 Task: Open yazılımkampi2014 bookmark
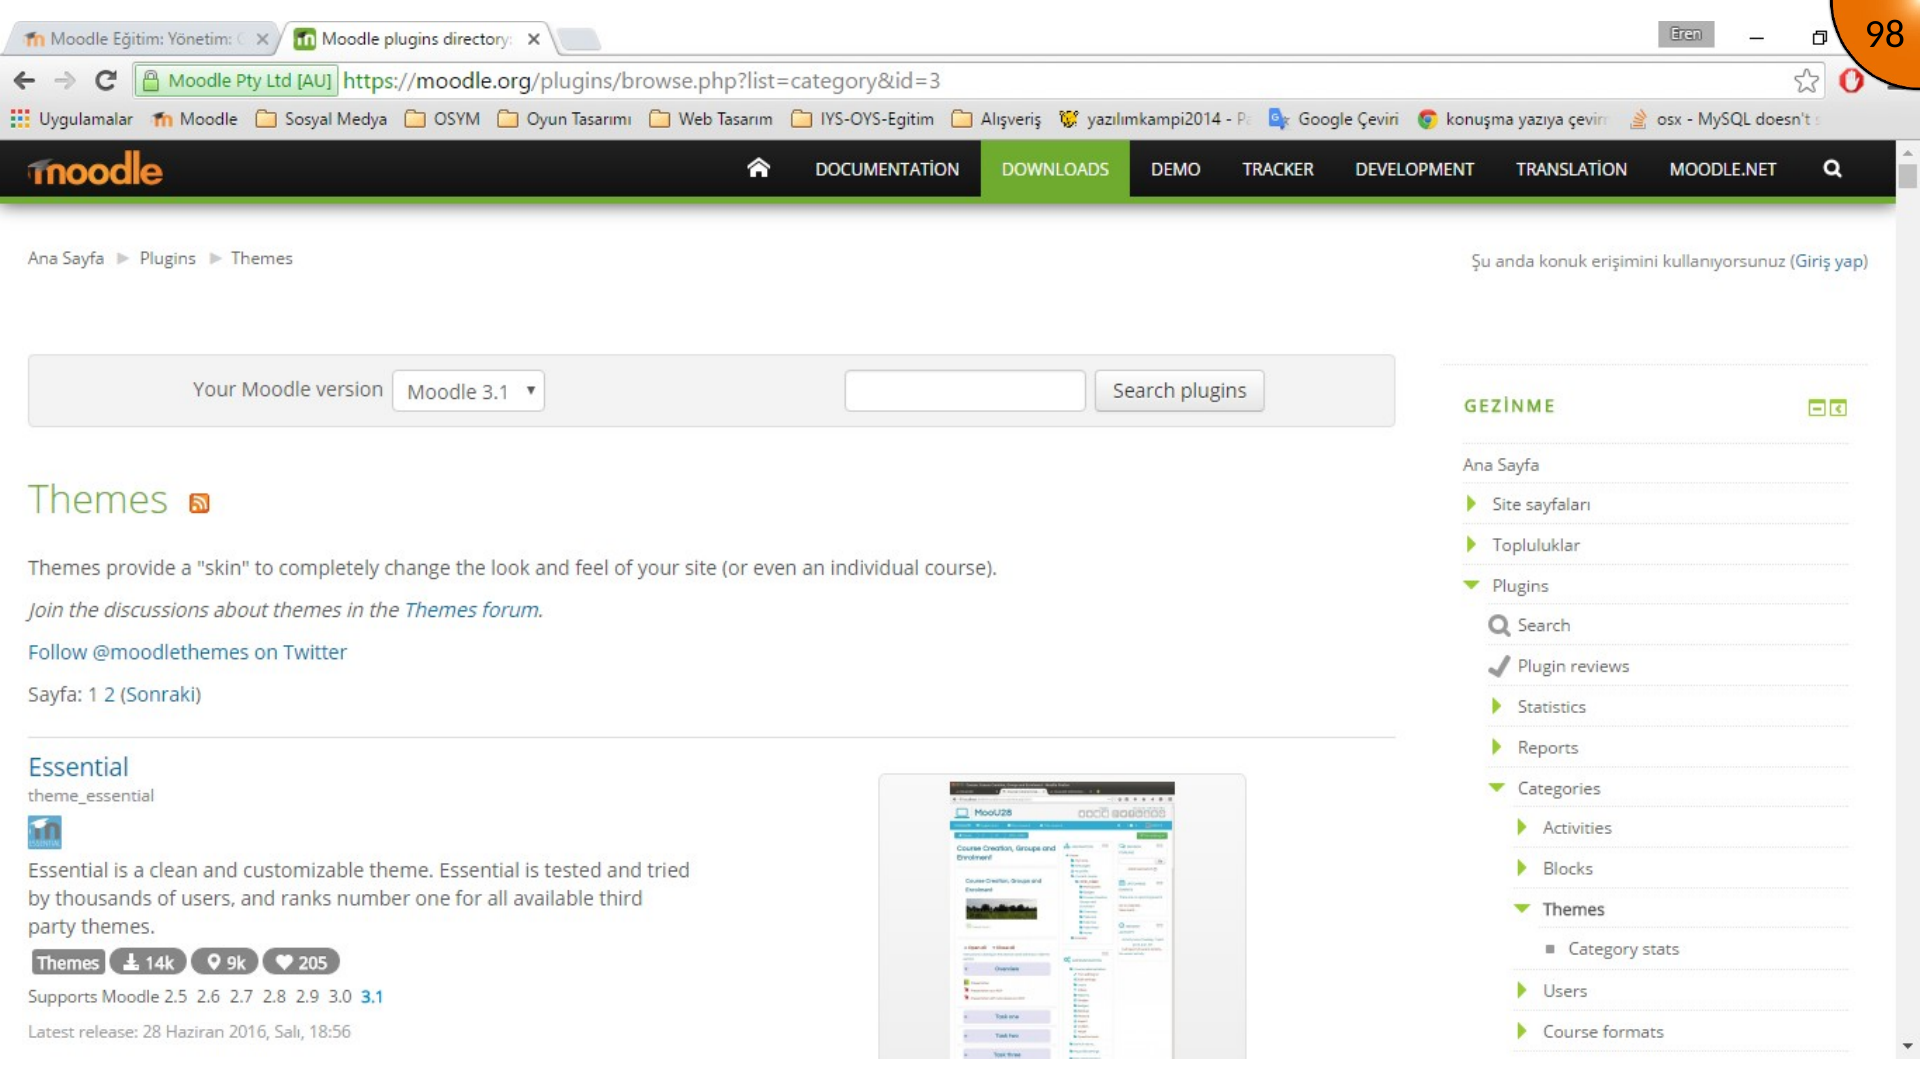tap(1155, 119)
